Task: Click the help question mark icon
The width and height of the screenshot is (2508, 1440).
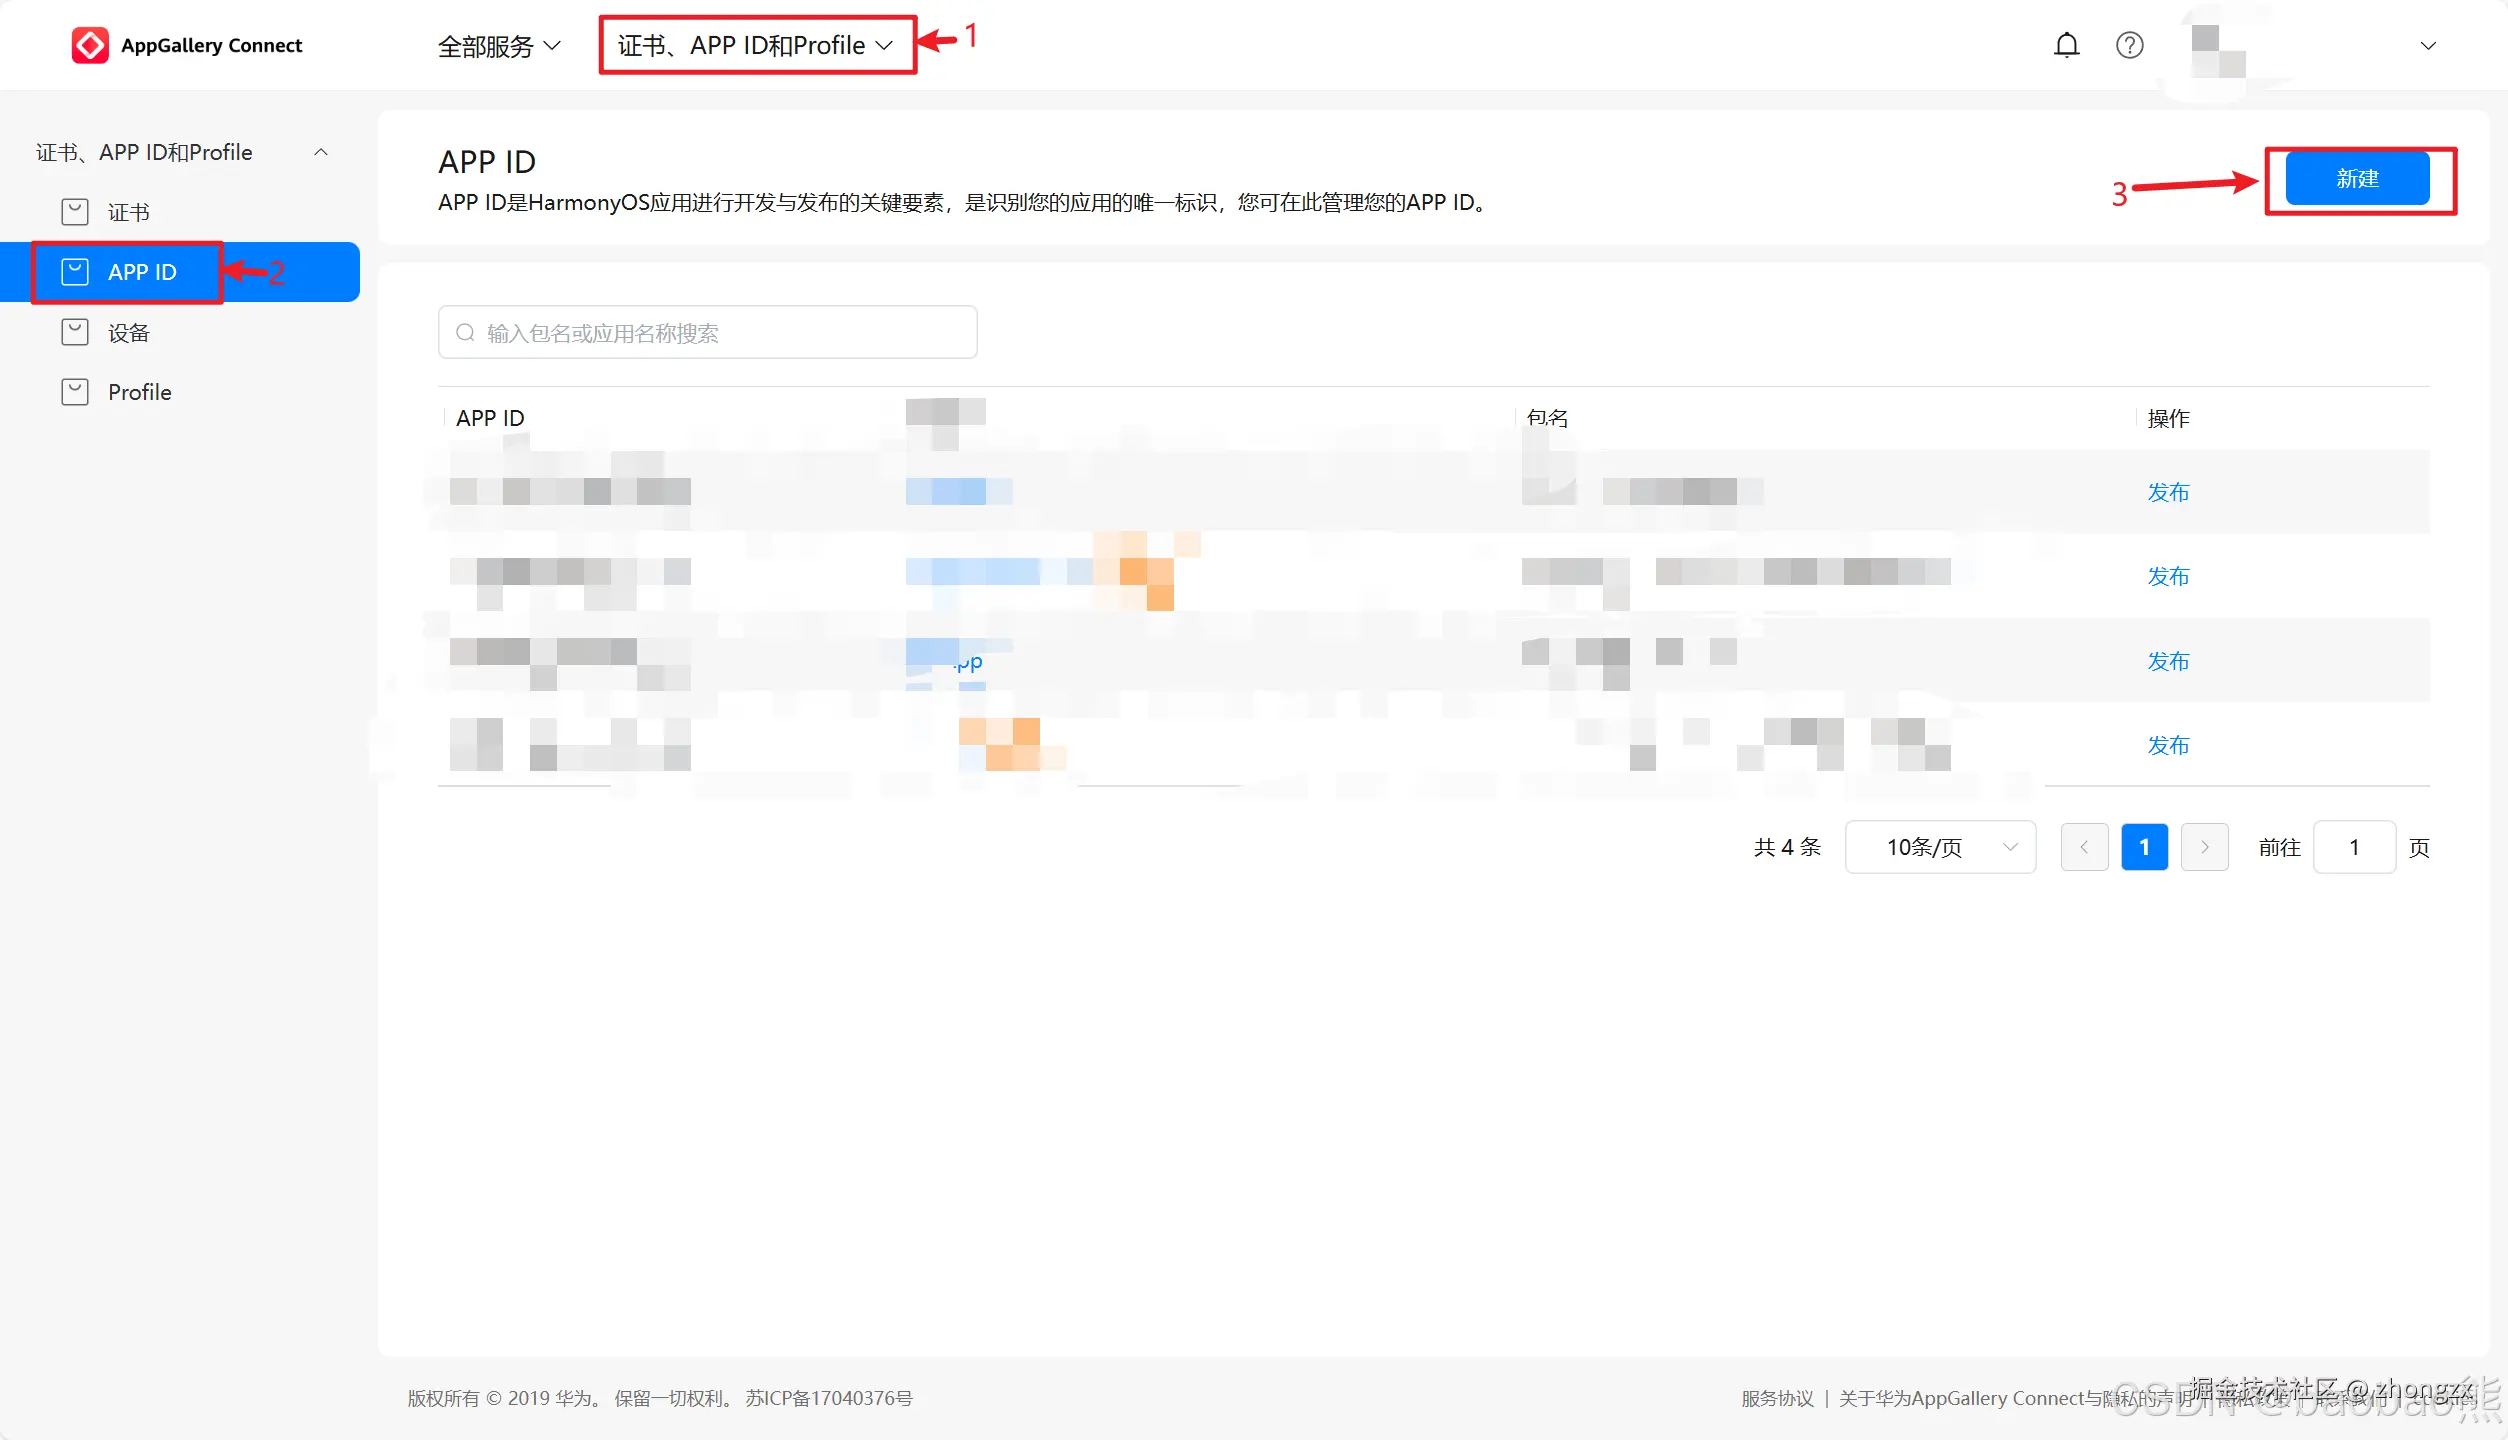Action: pyautogui.click(x=2129, y=45)
